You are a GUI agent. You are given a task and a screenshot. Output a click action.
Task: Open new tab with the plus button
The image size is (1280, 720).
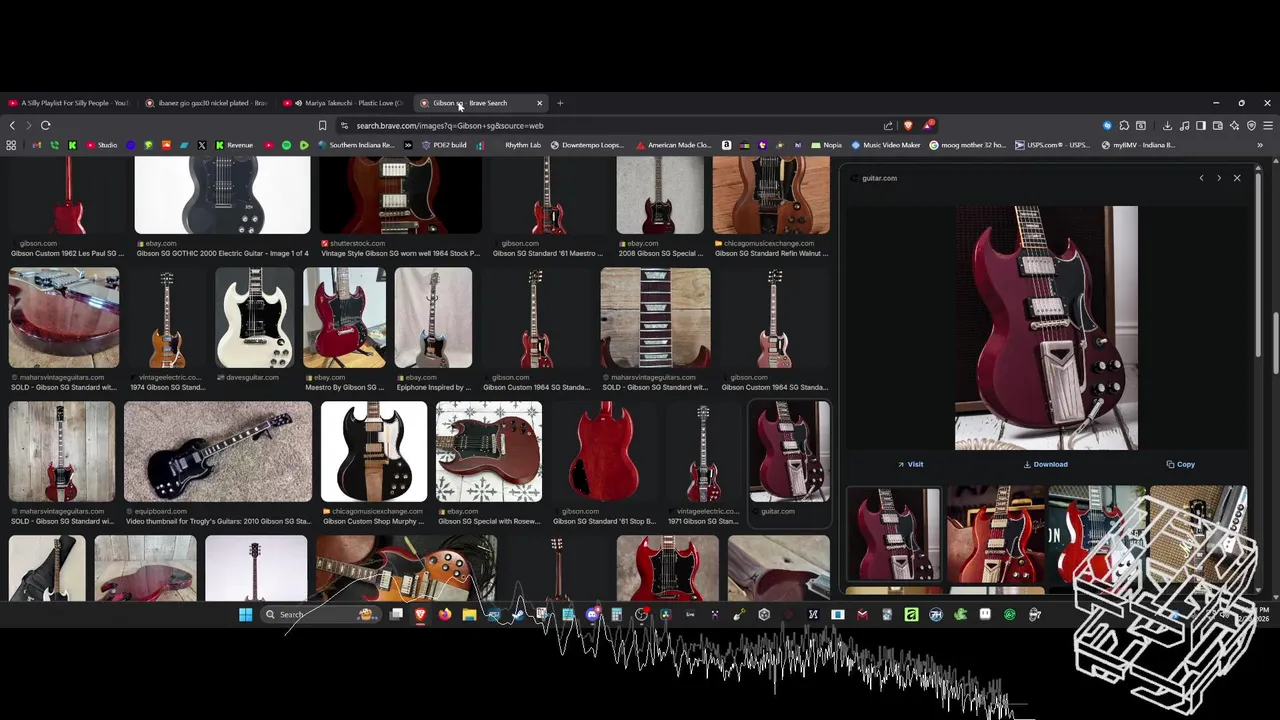[x=560, y=103]
